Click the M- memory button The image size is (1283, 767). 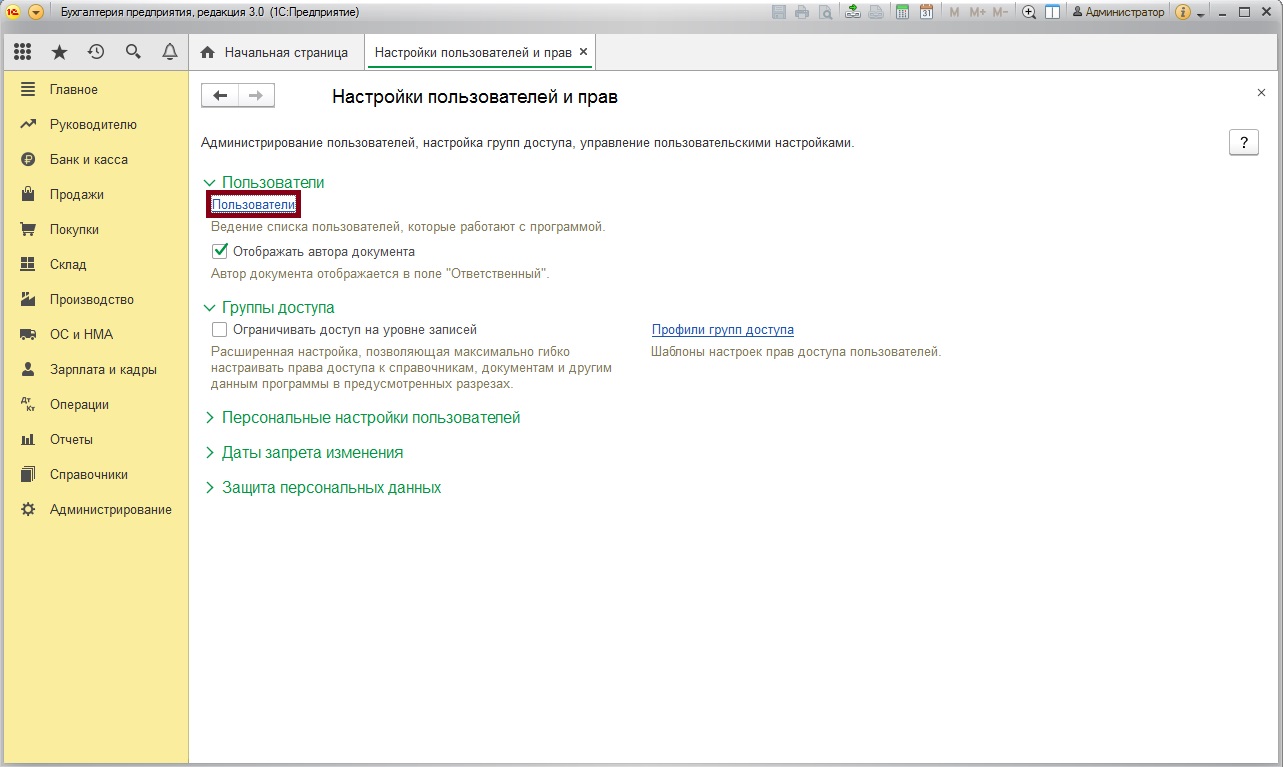click(x=1000, y=12)
